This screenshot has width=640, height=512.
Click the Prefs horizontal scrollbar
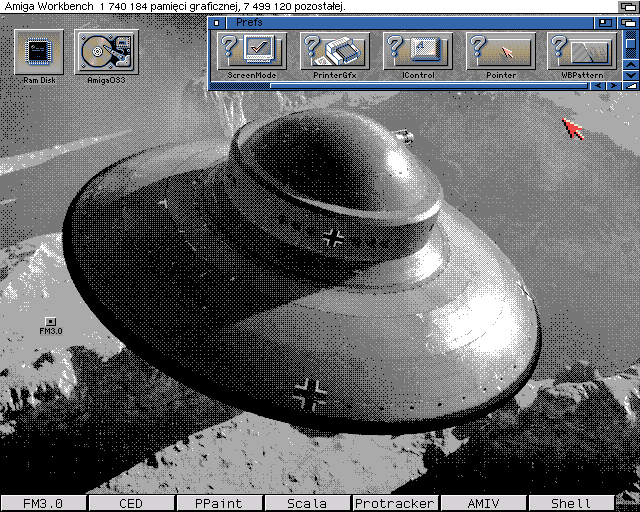tap(399, 86)
